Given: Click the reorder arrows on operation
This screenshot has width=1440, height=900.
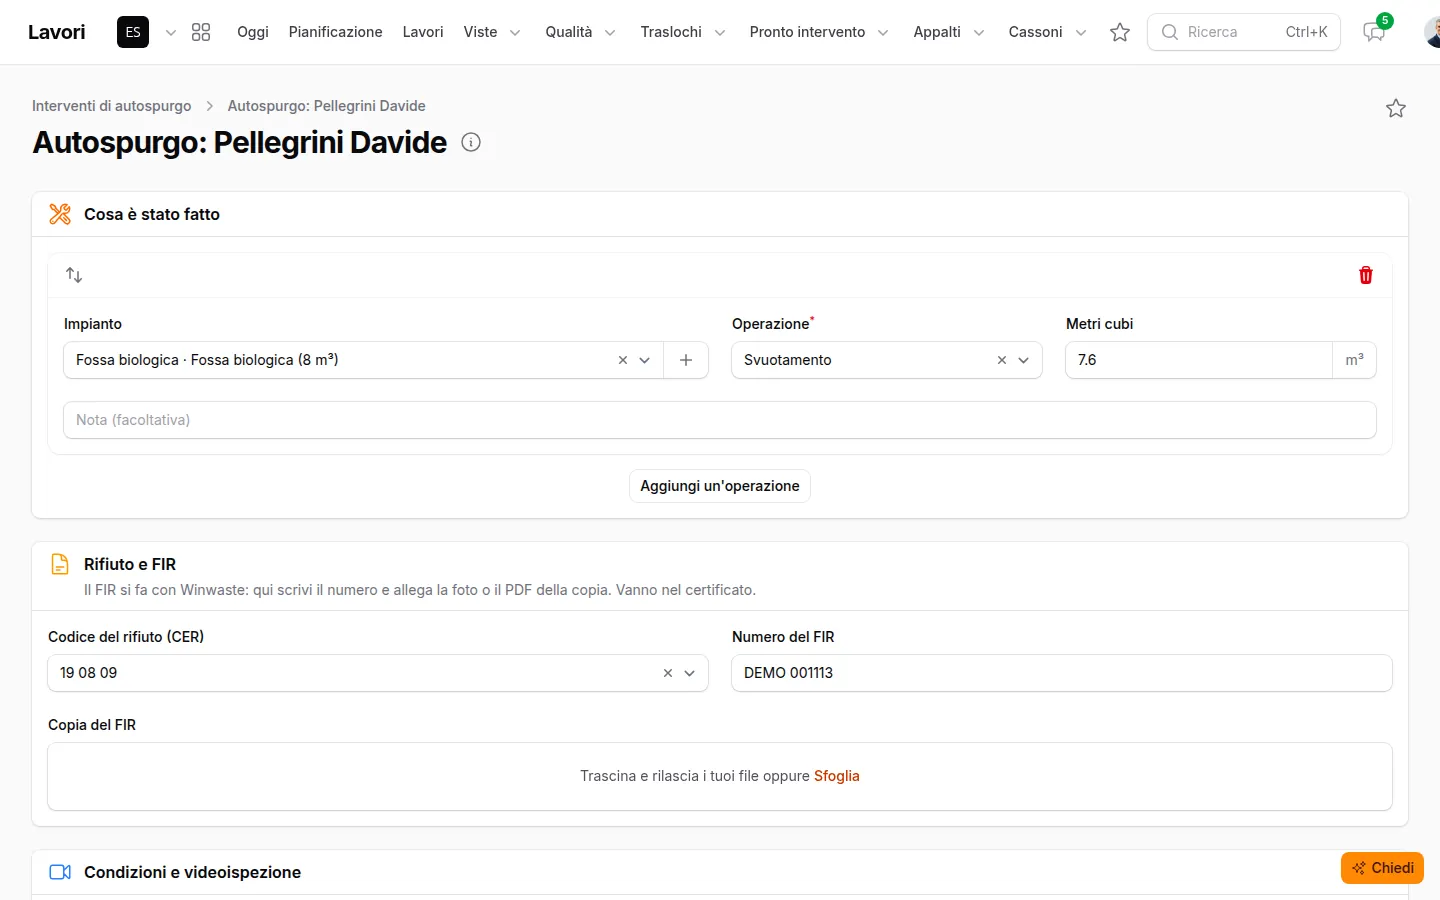Looking at the screenshot, I should point(74,275).
